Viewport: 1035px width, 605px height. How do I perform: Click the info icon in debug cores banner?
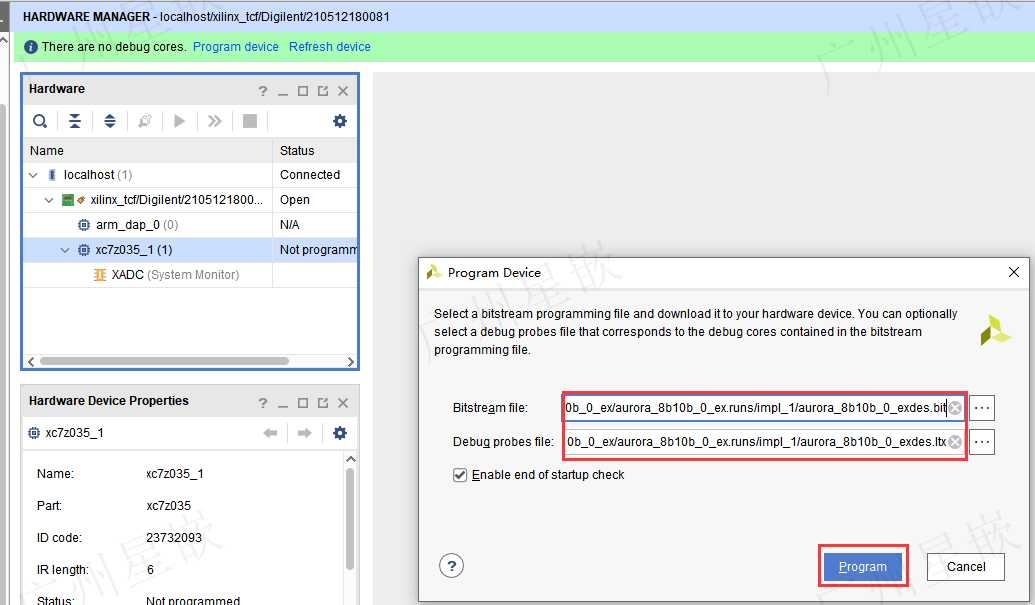click(30, 47)
